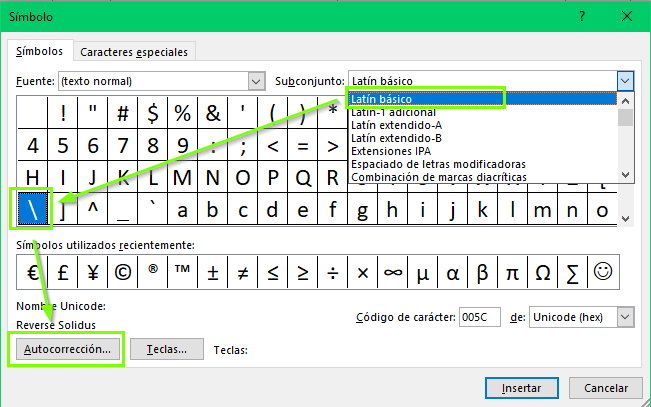Open the Fuente font dropdown
Image resolution: width=651 pixels, height=407 pixels.
[x=257, y=81]
